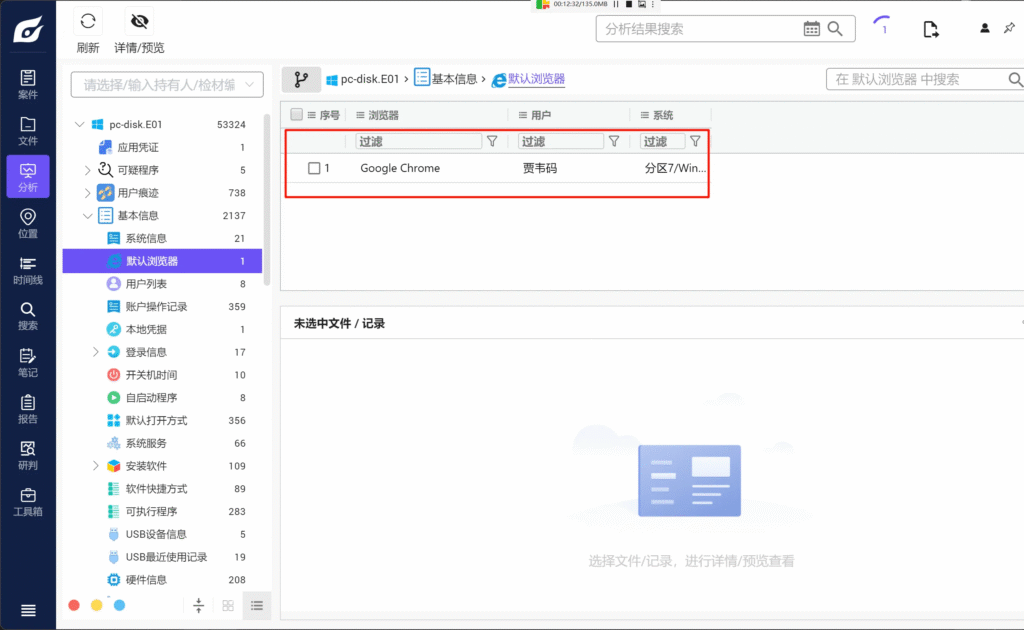Image resolution: width=1024 pixels, height=630 pixels.
Task: Click the 刷新 refresh icon
Action: coord(88,22)
